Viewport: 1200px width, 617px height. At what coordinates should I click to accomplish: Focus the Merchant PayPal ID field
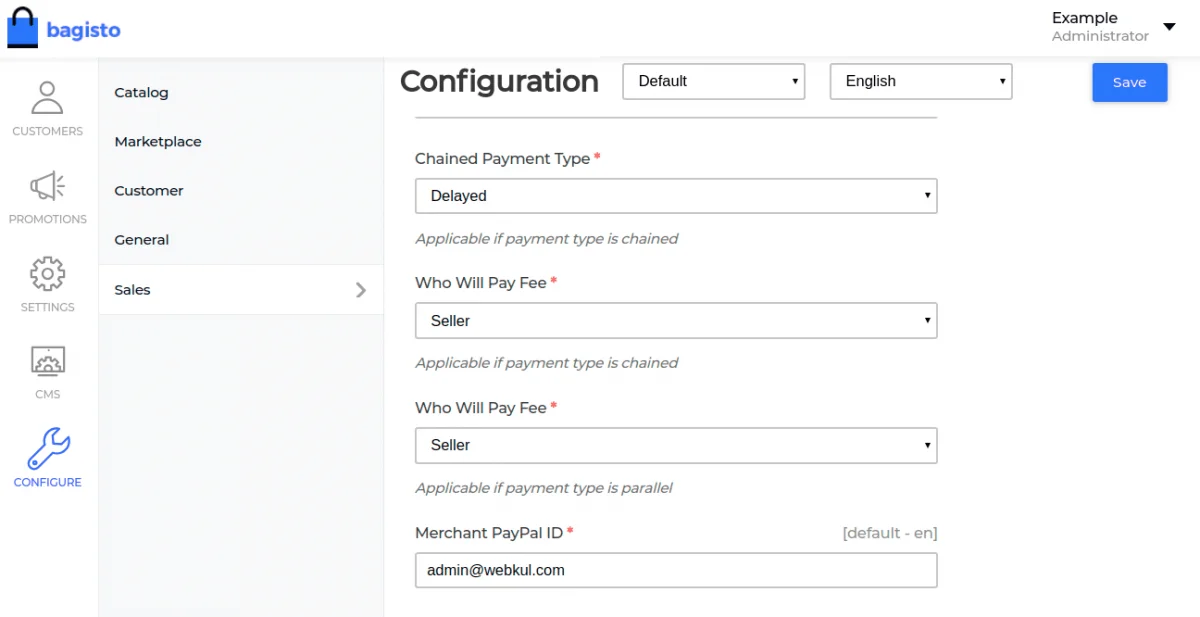pos(676,570)
